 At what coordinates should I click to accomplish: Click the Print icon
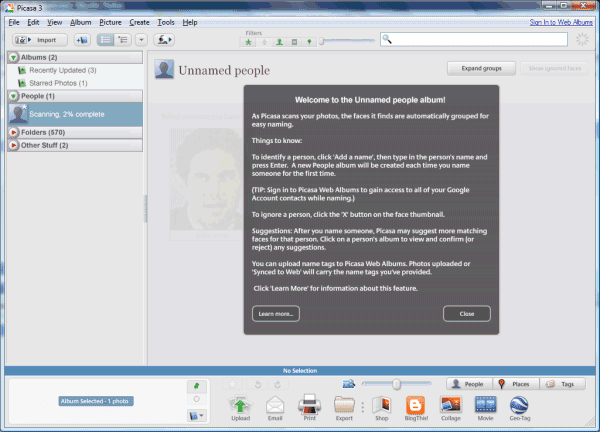pos(310,408)
